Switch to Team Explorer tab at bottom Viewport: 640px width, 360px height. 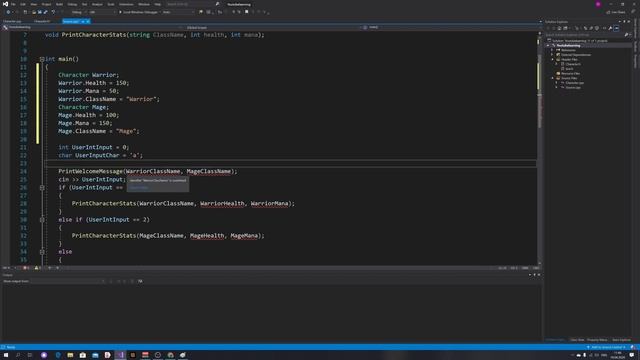(621, 340)
